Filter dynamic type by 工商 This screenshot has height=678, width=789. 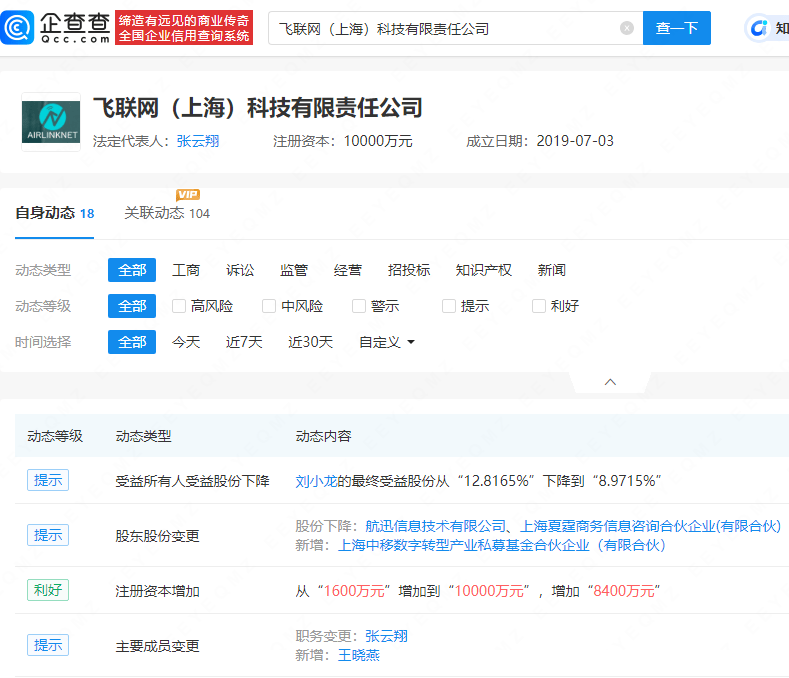[186, 270]
